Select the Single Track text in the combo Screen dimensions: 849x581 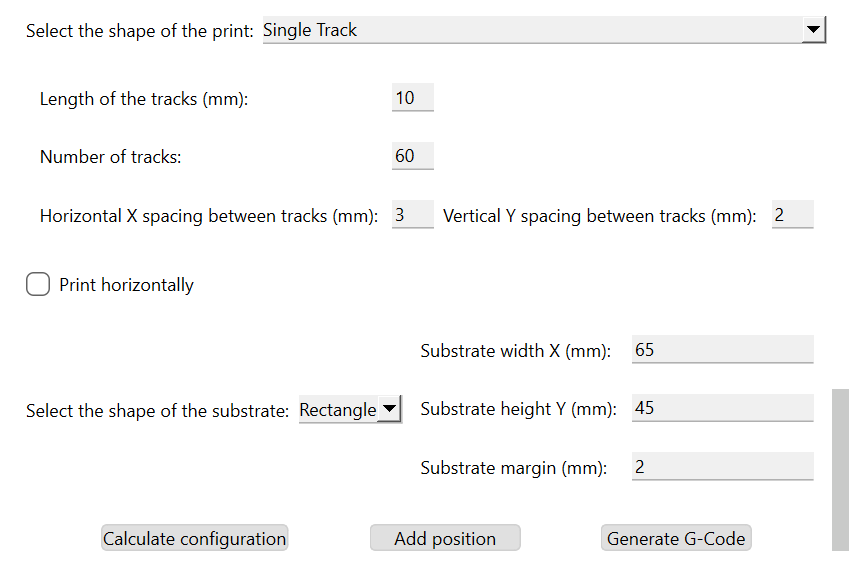point(309,30)
